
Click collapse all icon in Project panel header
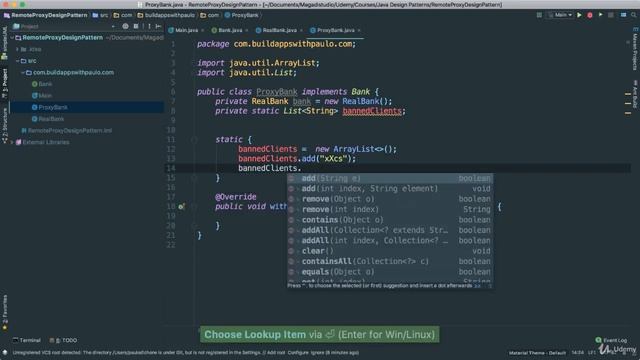coord(136,26)
